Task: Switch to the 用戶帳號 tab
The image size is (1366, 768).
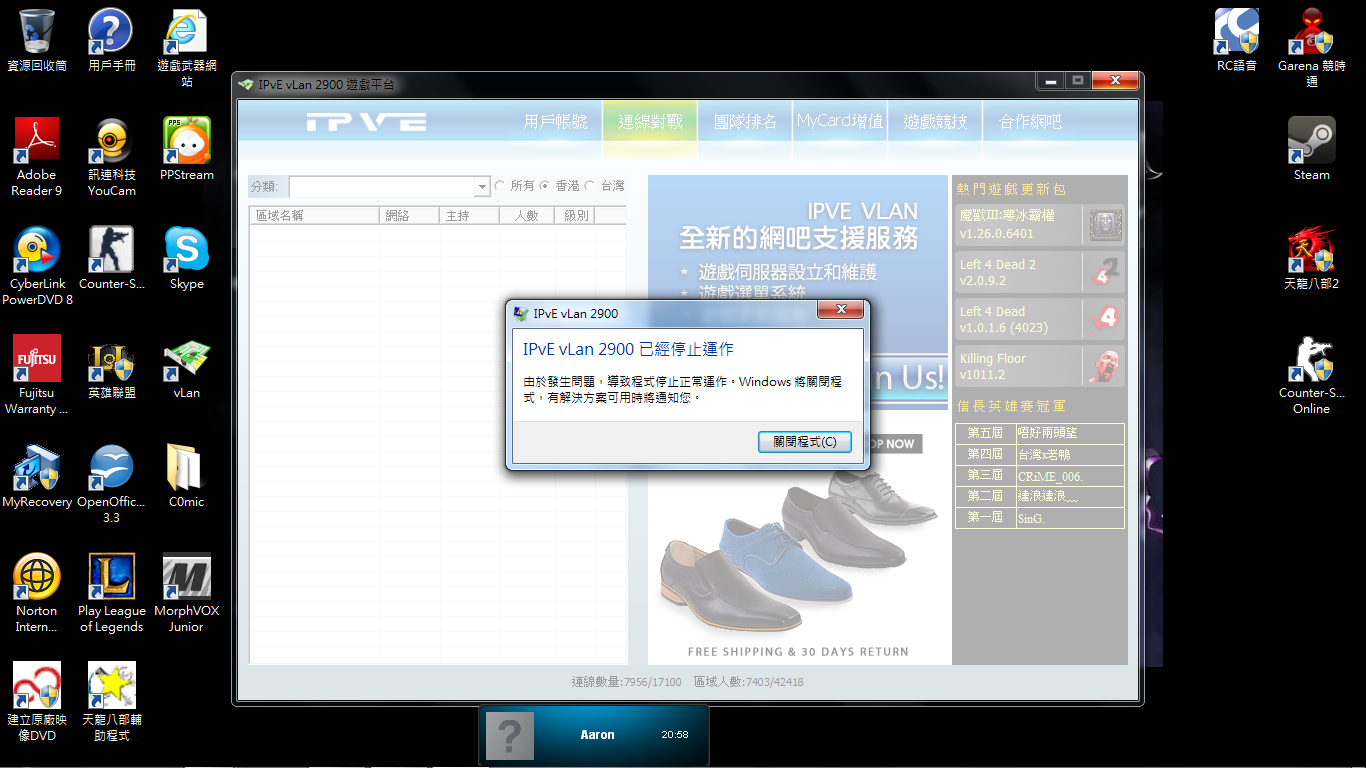Action: pos(556,122)
